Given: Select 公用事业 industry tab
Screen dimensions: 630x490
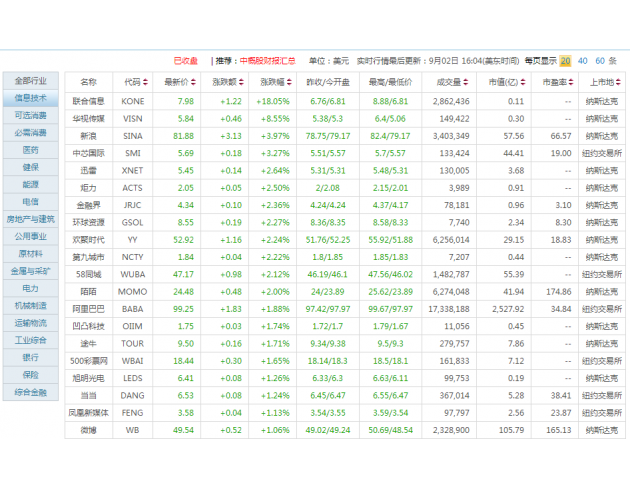Looking at the screenshot, I should (31, 236).
